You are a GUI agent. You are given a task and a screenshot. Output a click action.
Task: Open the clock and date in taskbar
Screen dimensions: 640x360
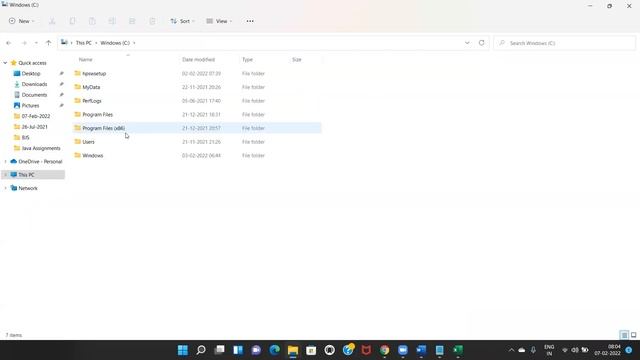[608, 350]
